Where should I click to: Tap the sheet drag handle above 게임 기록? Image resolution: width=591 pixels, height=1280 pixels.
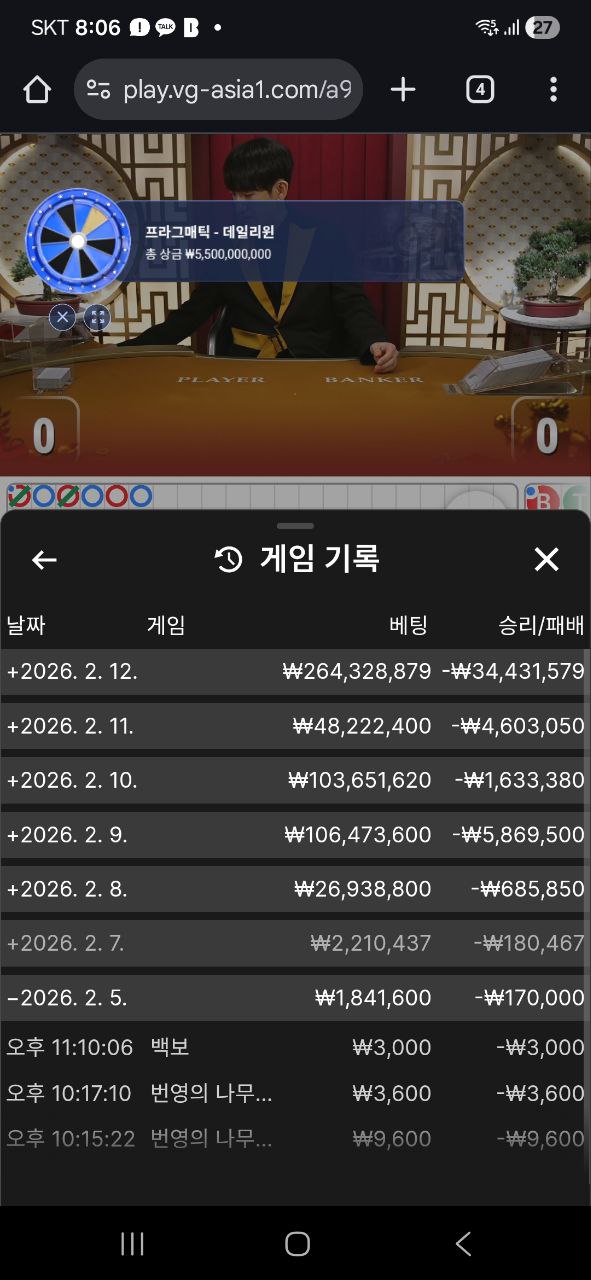pos(295,526)
